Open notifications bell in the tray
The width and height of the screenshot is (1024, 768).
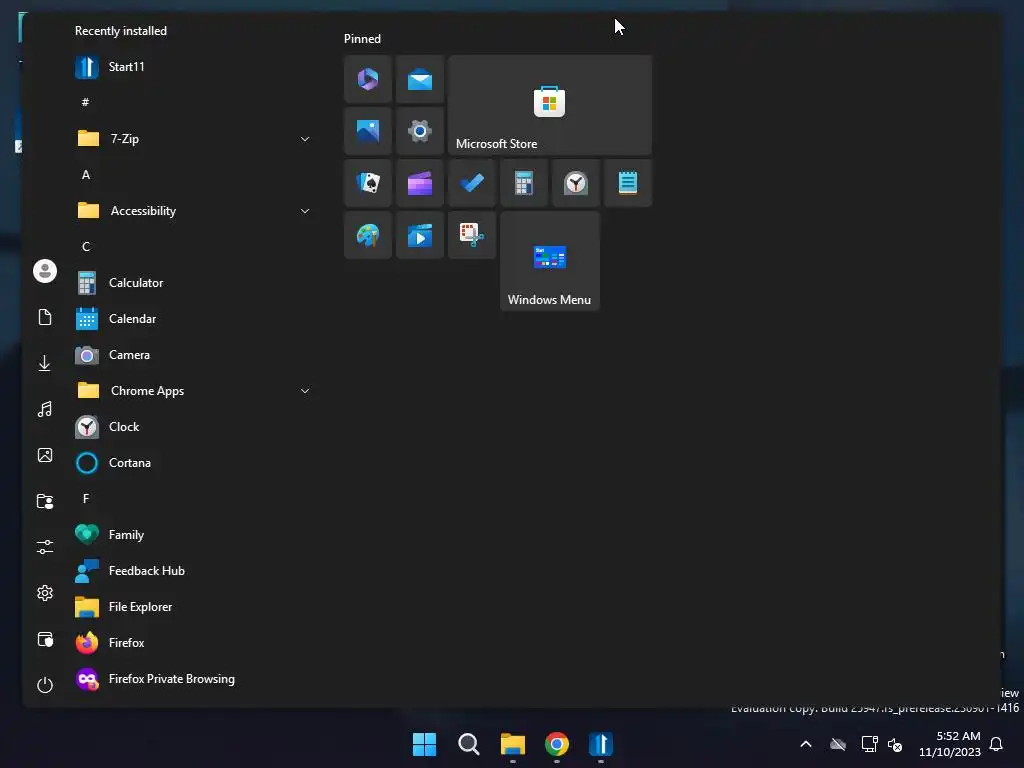click(996, 744)
